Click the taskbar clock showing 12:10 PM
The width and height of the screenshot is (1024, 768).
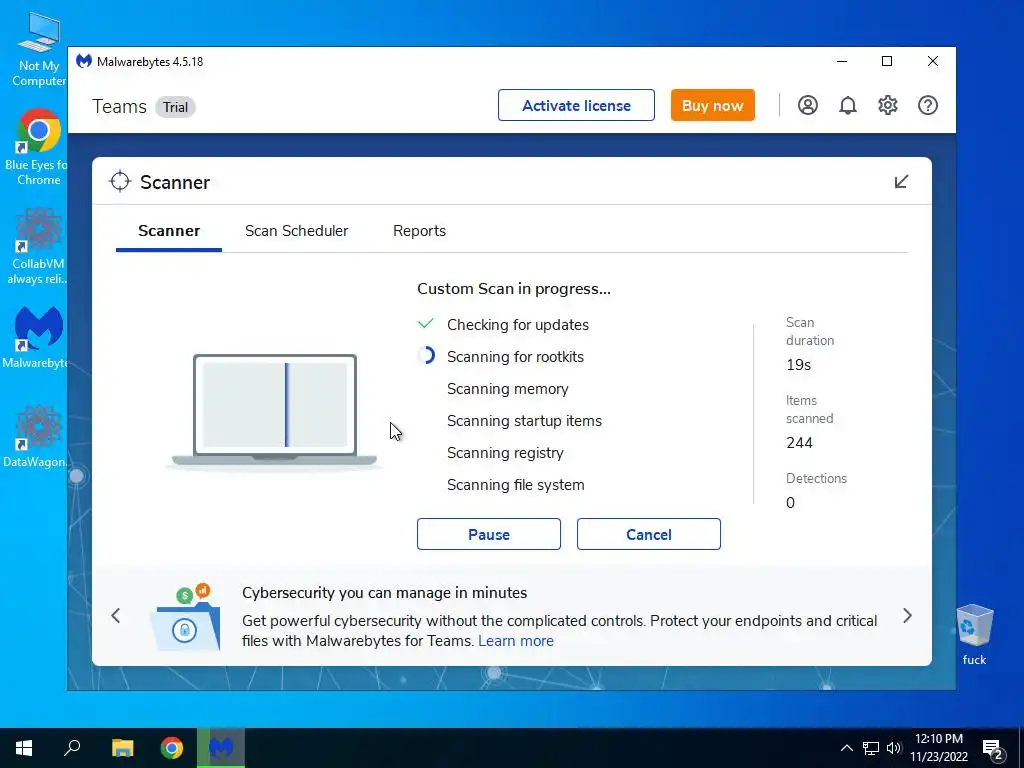tap(939, 748)
